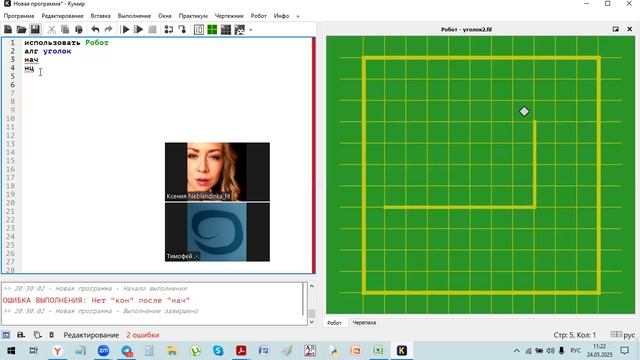Click the '2 ошибки' status indicator

(x=142, y=335)
